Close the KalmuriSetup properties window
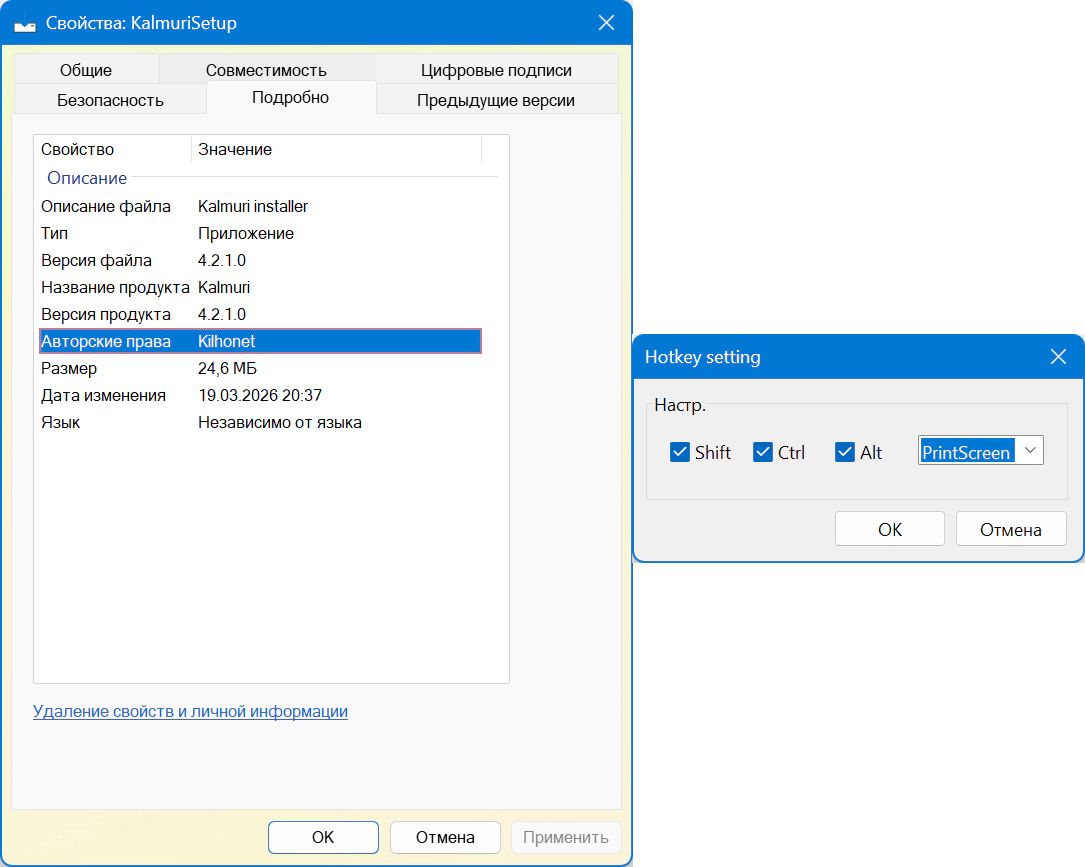This screenshot has width=1085, height=867. (x=606, y=23)
